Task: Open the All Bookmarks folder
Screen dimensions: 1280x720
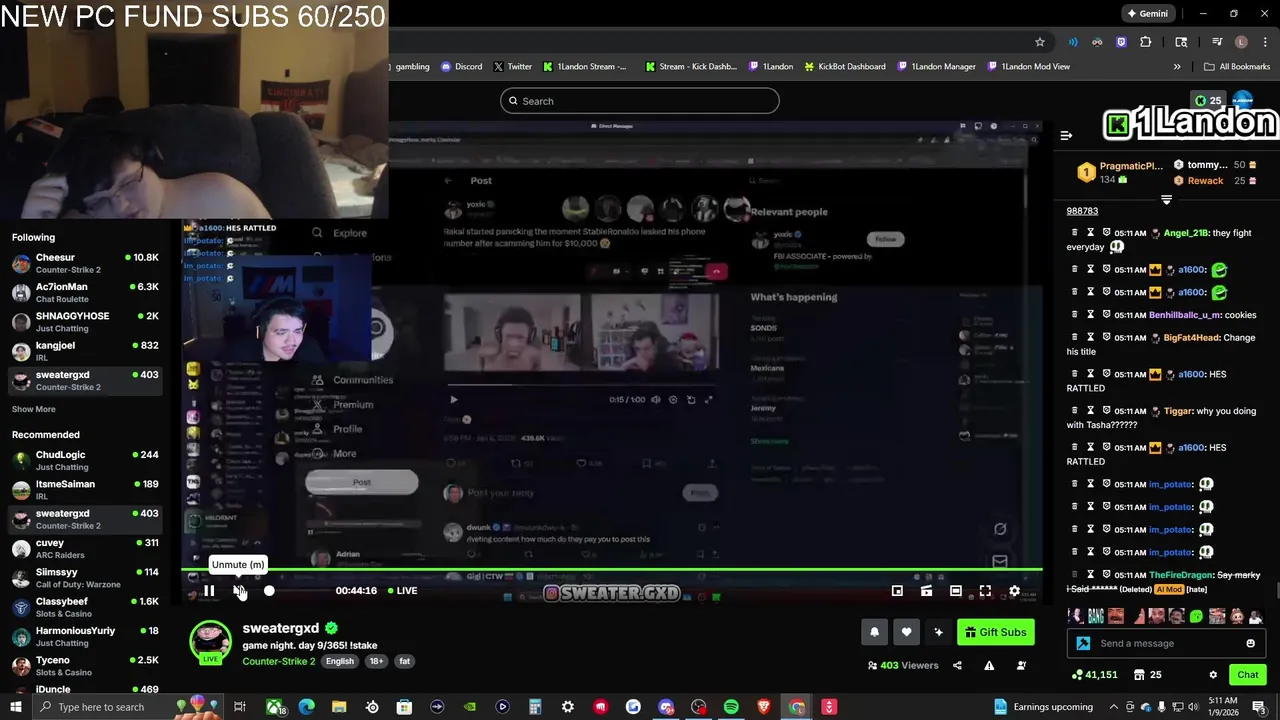Action: (1237, 67)
